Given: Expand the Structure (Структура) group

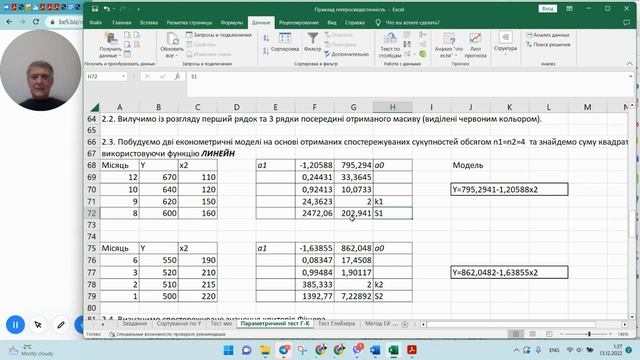Looking at the screenshot, I should pos(505,44).
